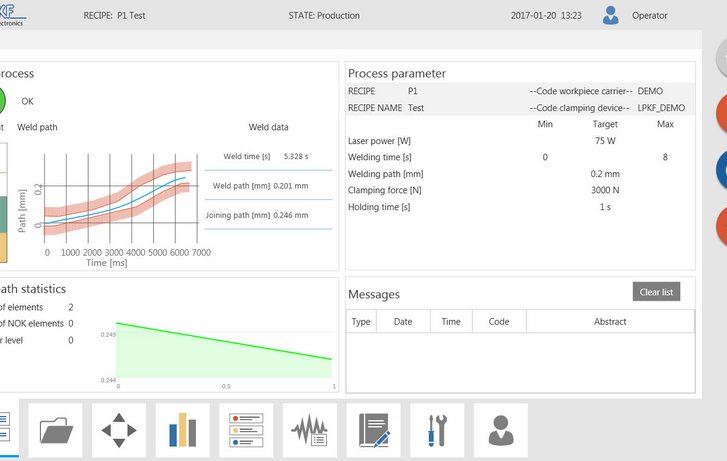The image size is (727, 461).
Task: Select the Type column header in Messages
Action: pyautogui.click(x=361, y=321)
